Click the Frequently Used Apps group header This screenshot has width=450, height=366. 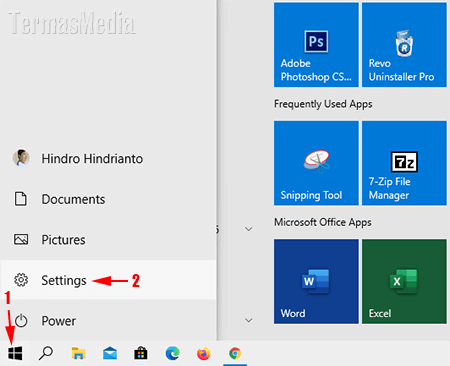[323, 104]
